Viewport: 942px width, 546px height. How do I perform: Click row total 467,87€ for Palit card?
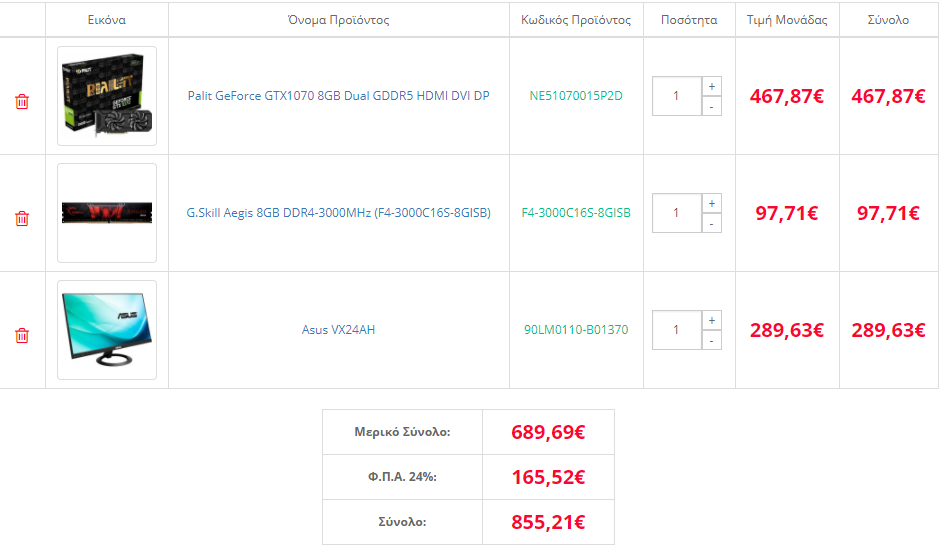889,96
